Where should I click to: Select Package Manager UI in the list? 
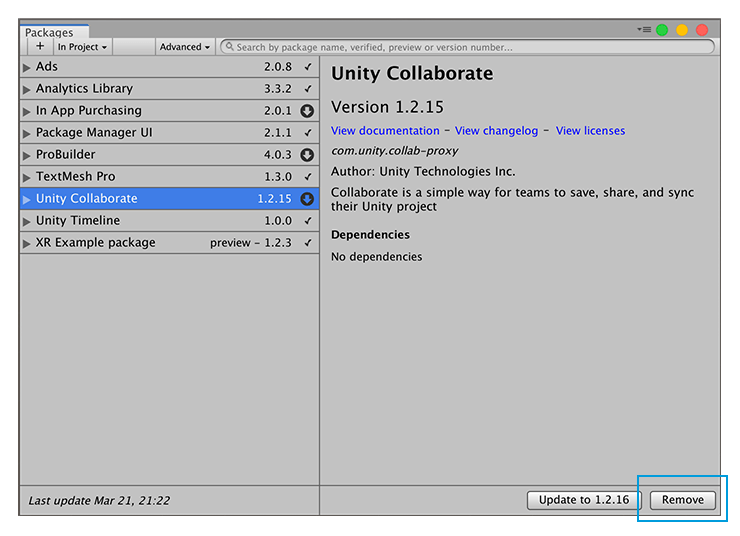click(x=94, y=133)
